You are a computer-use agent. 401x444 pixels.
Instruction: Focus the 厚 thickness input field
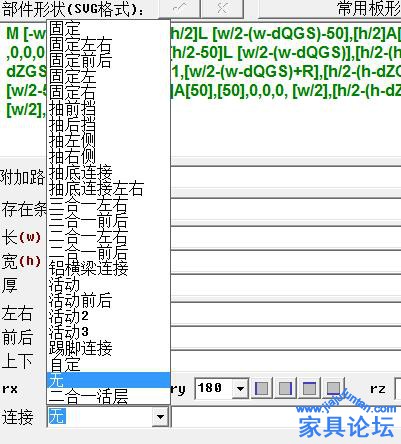tap(286, 286)
